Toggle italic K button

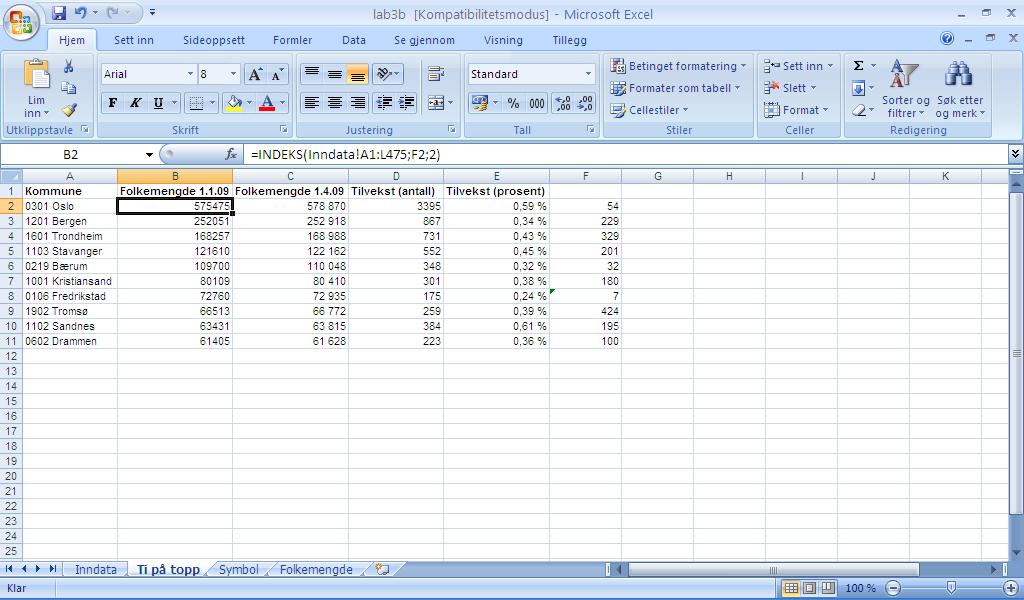click(135, 103)
